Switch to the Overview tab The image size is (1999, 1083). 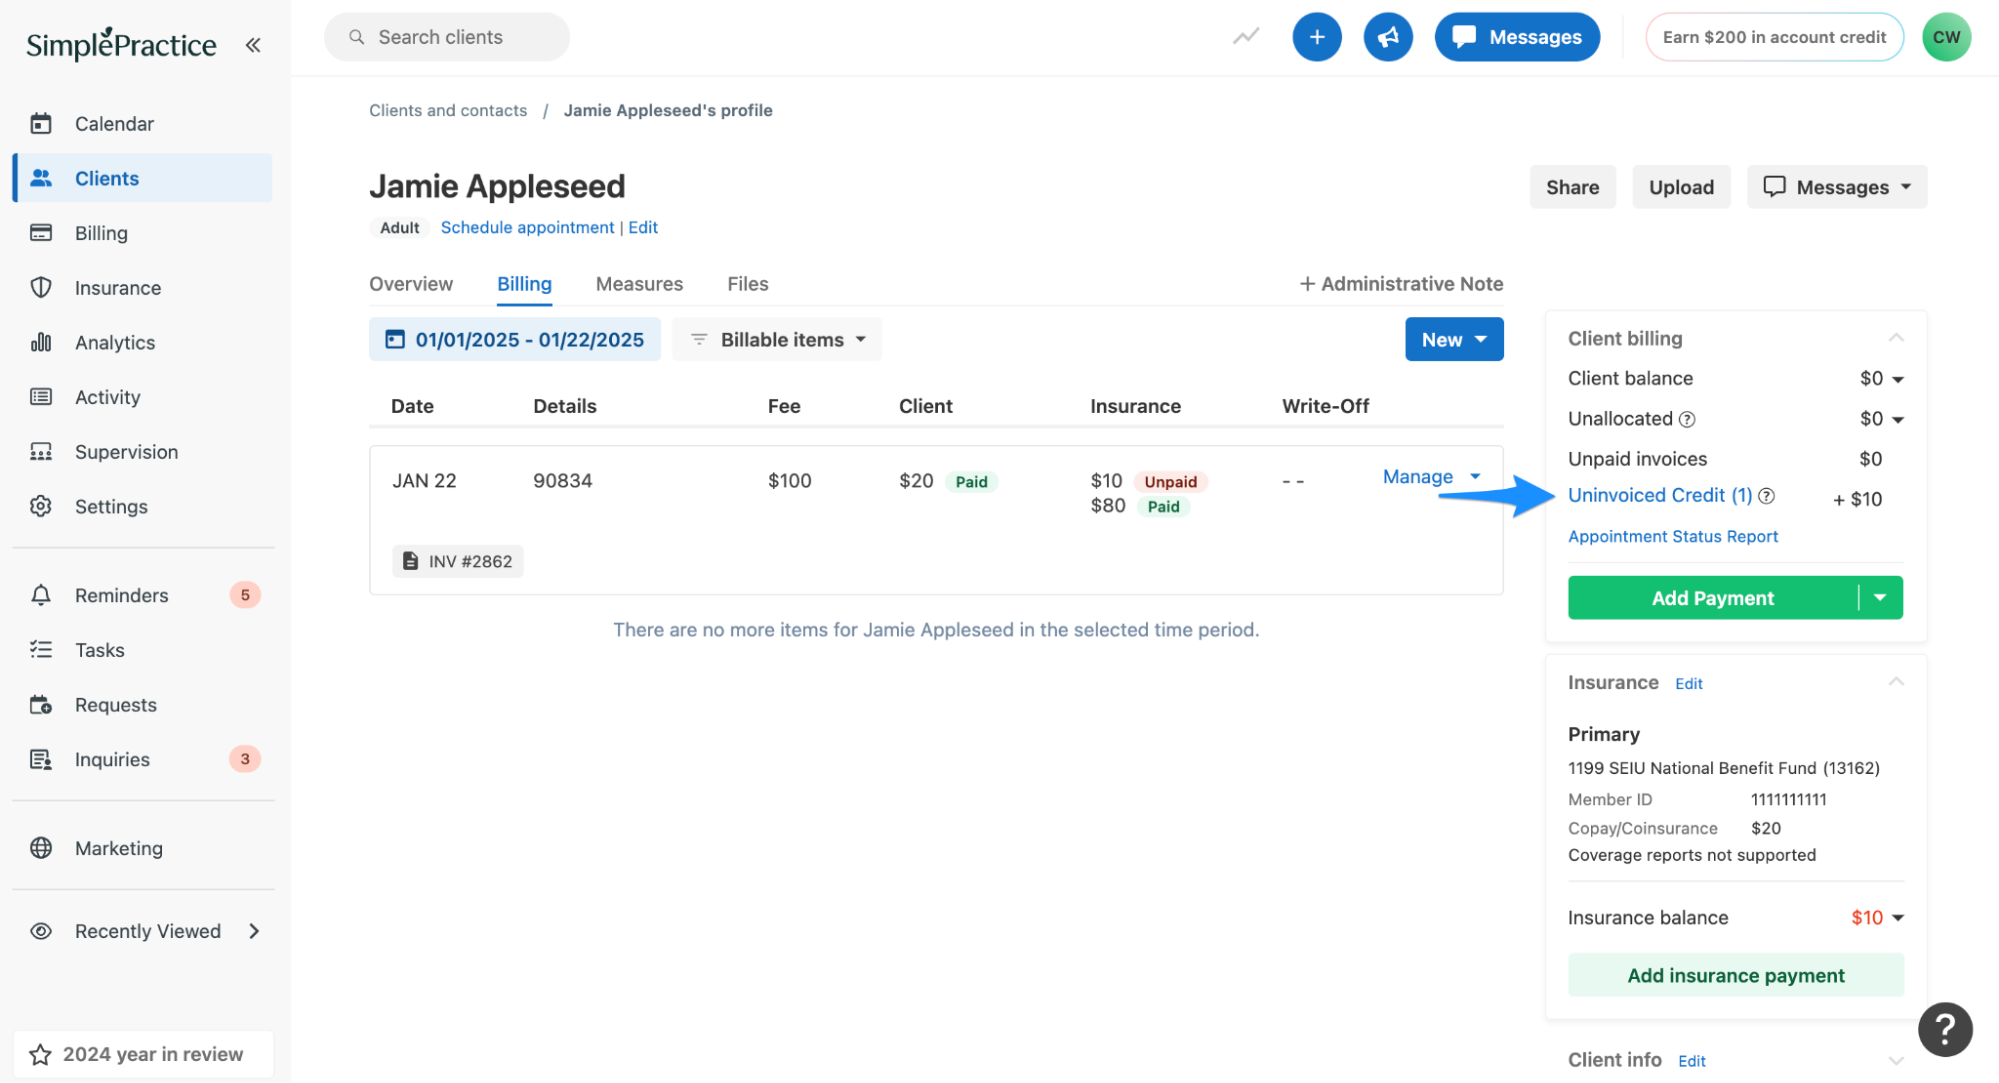point(411,284)
